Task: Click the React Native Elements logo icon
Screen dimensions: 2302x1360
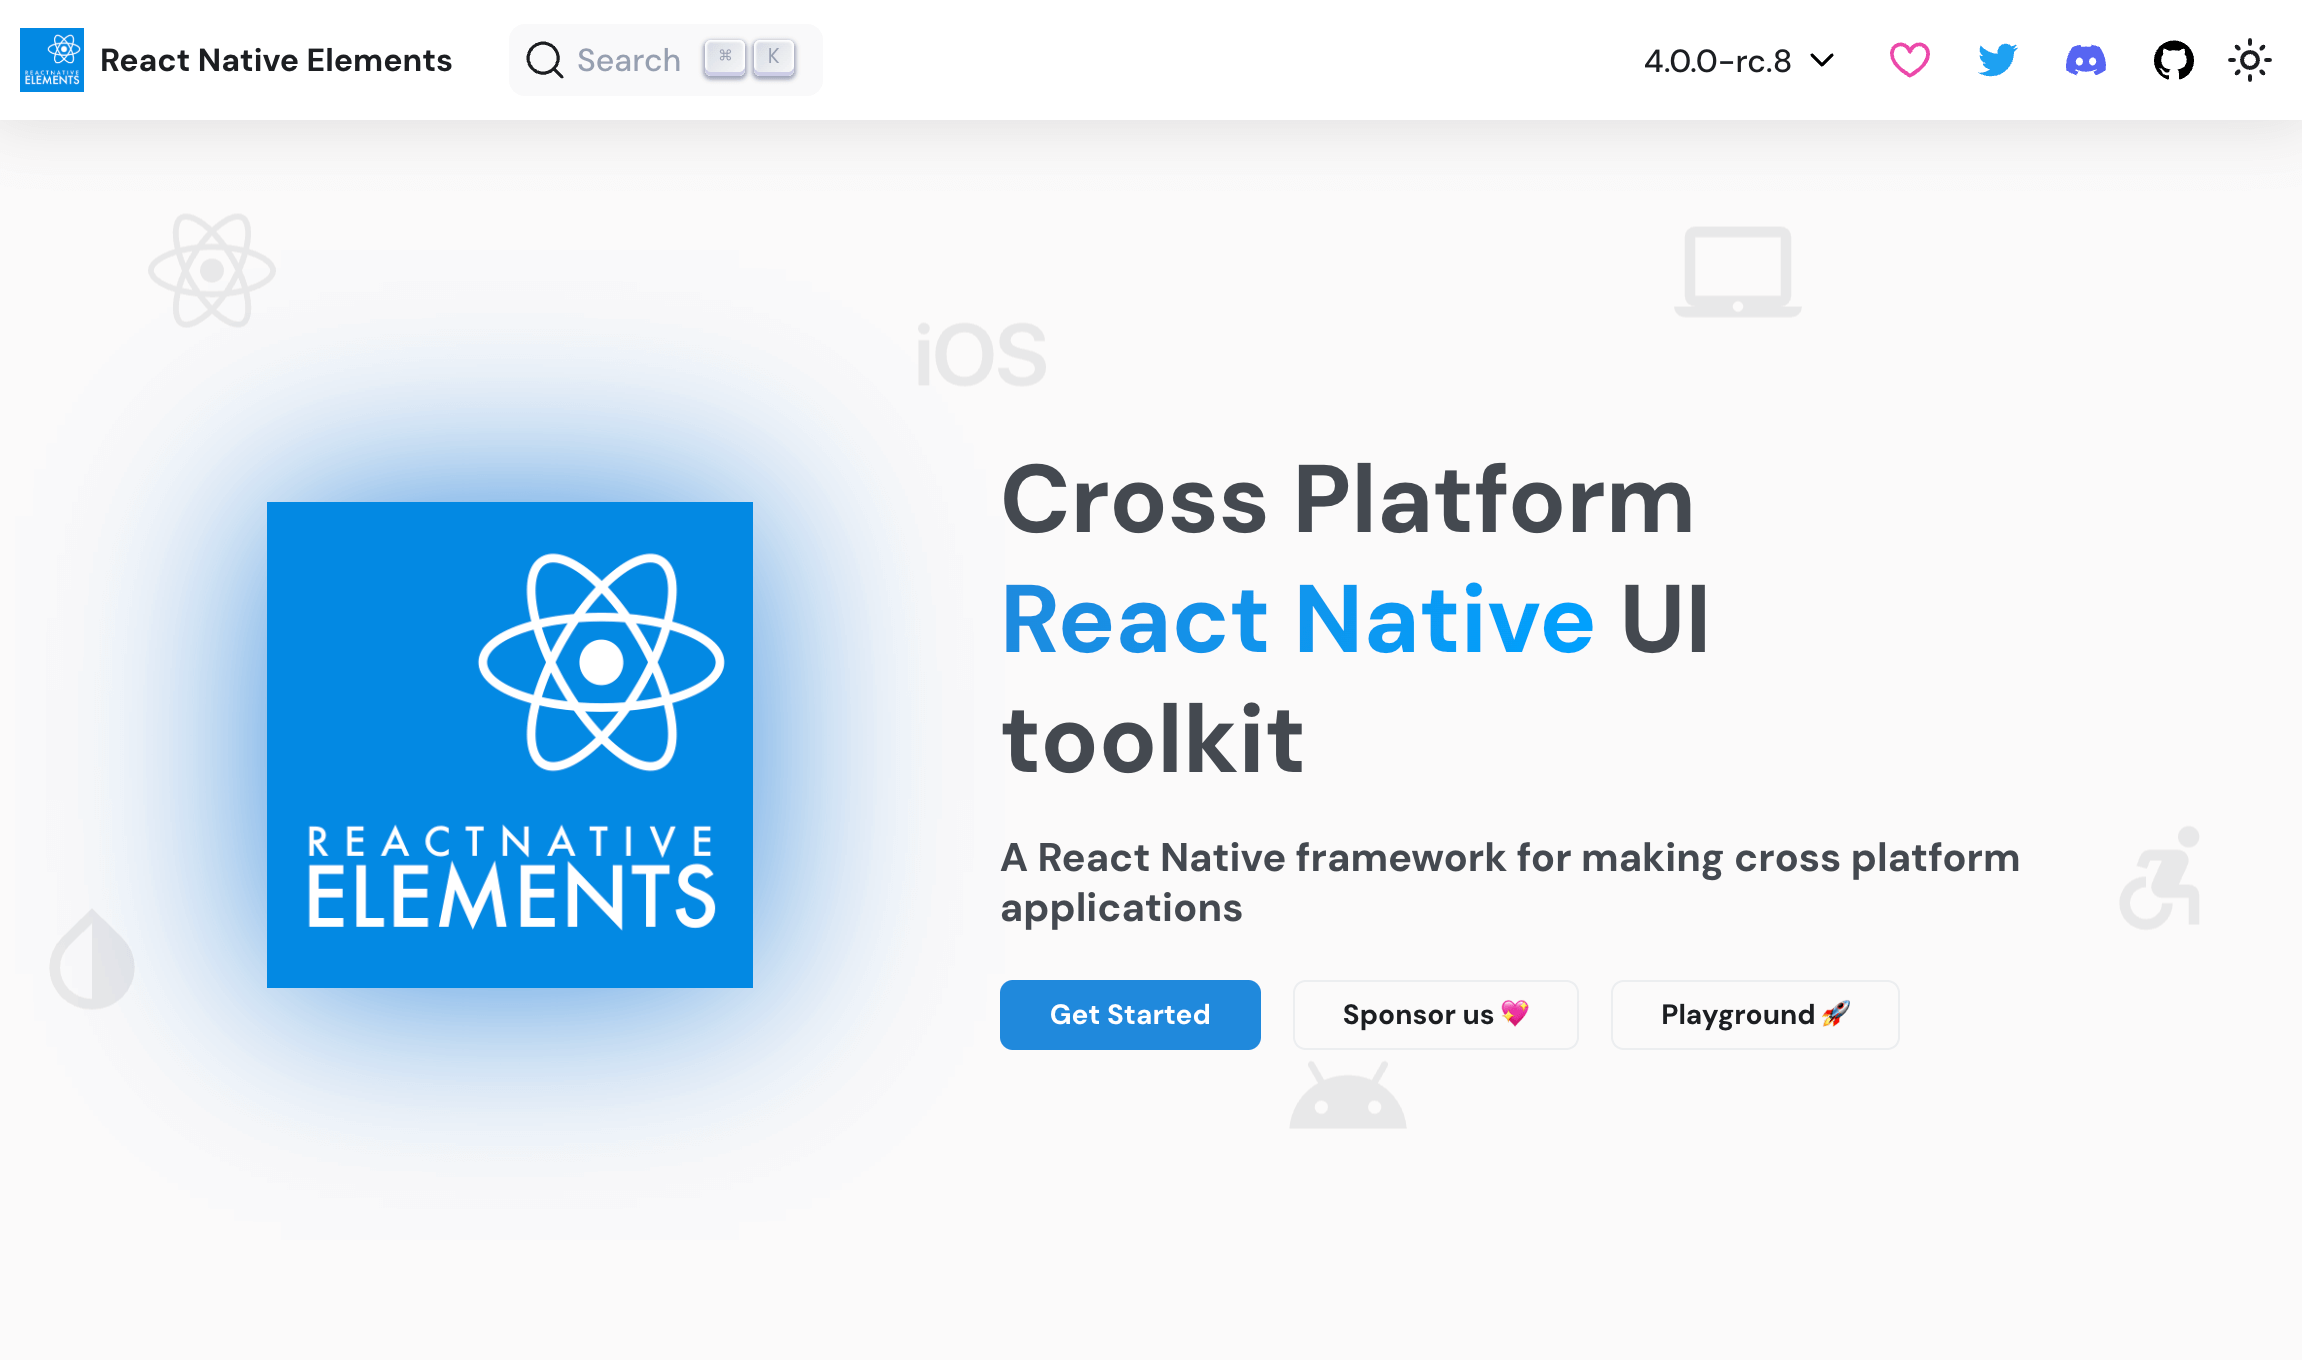Action: coord(52,59)
